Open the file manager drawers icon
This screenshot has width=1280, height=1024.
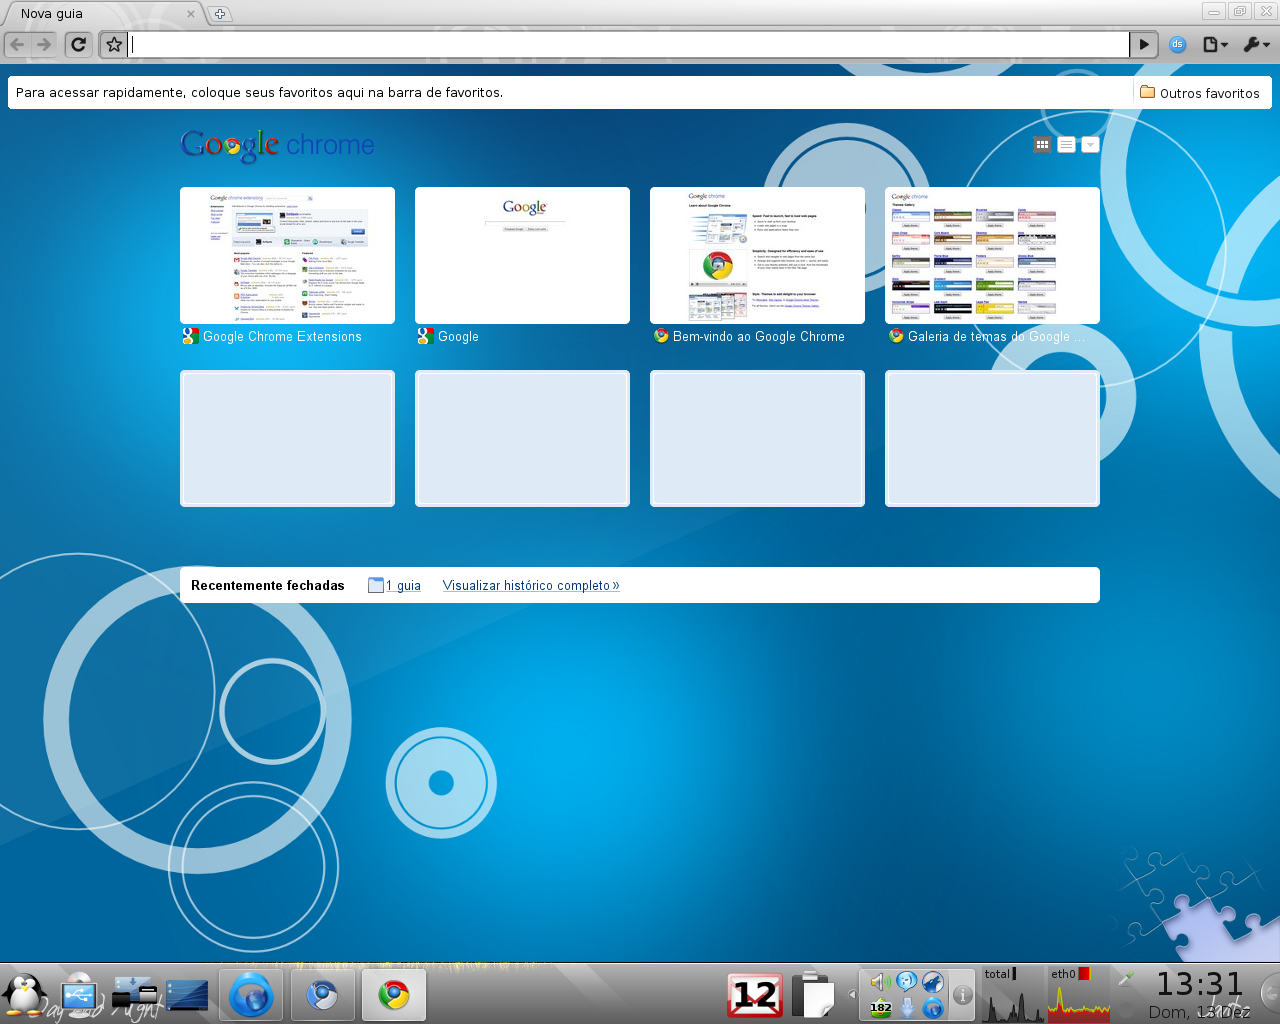pyautogui.click(x=134, y=996)
